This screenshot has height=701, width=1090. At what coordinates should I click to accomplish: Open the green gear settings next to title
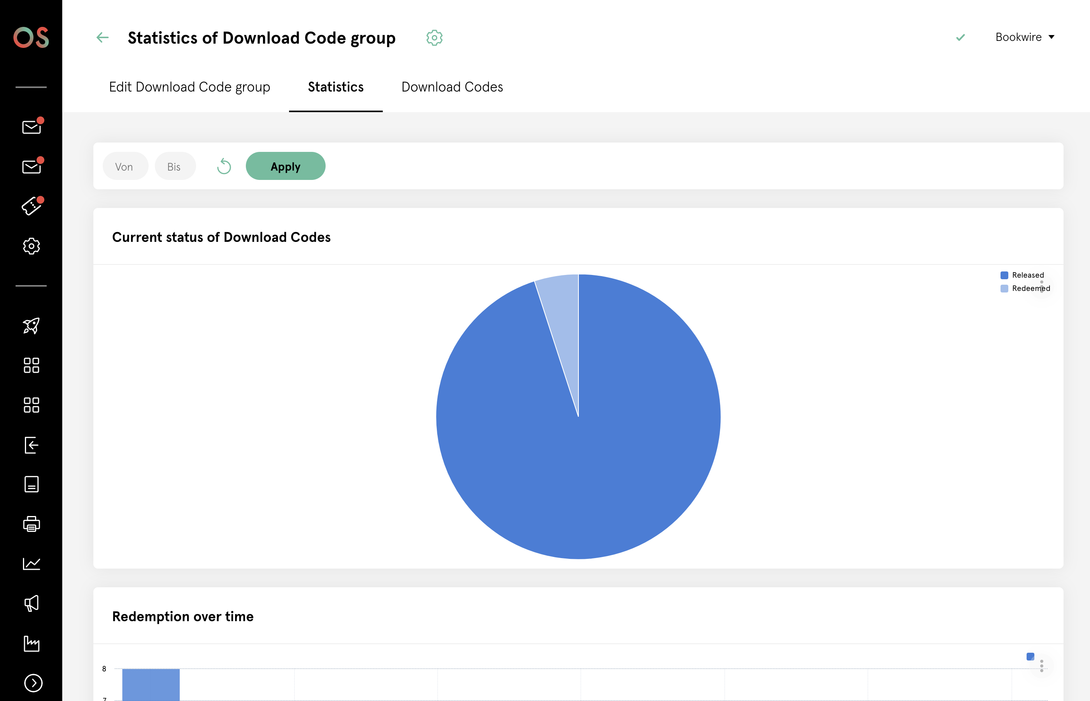tap(434, 38)
